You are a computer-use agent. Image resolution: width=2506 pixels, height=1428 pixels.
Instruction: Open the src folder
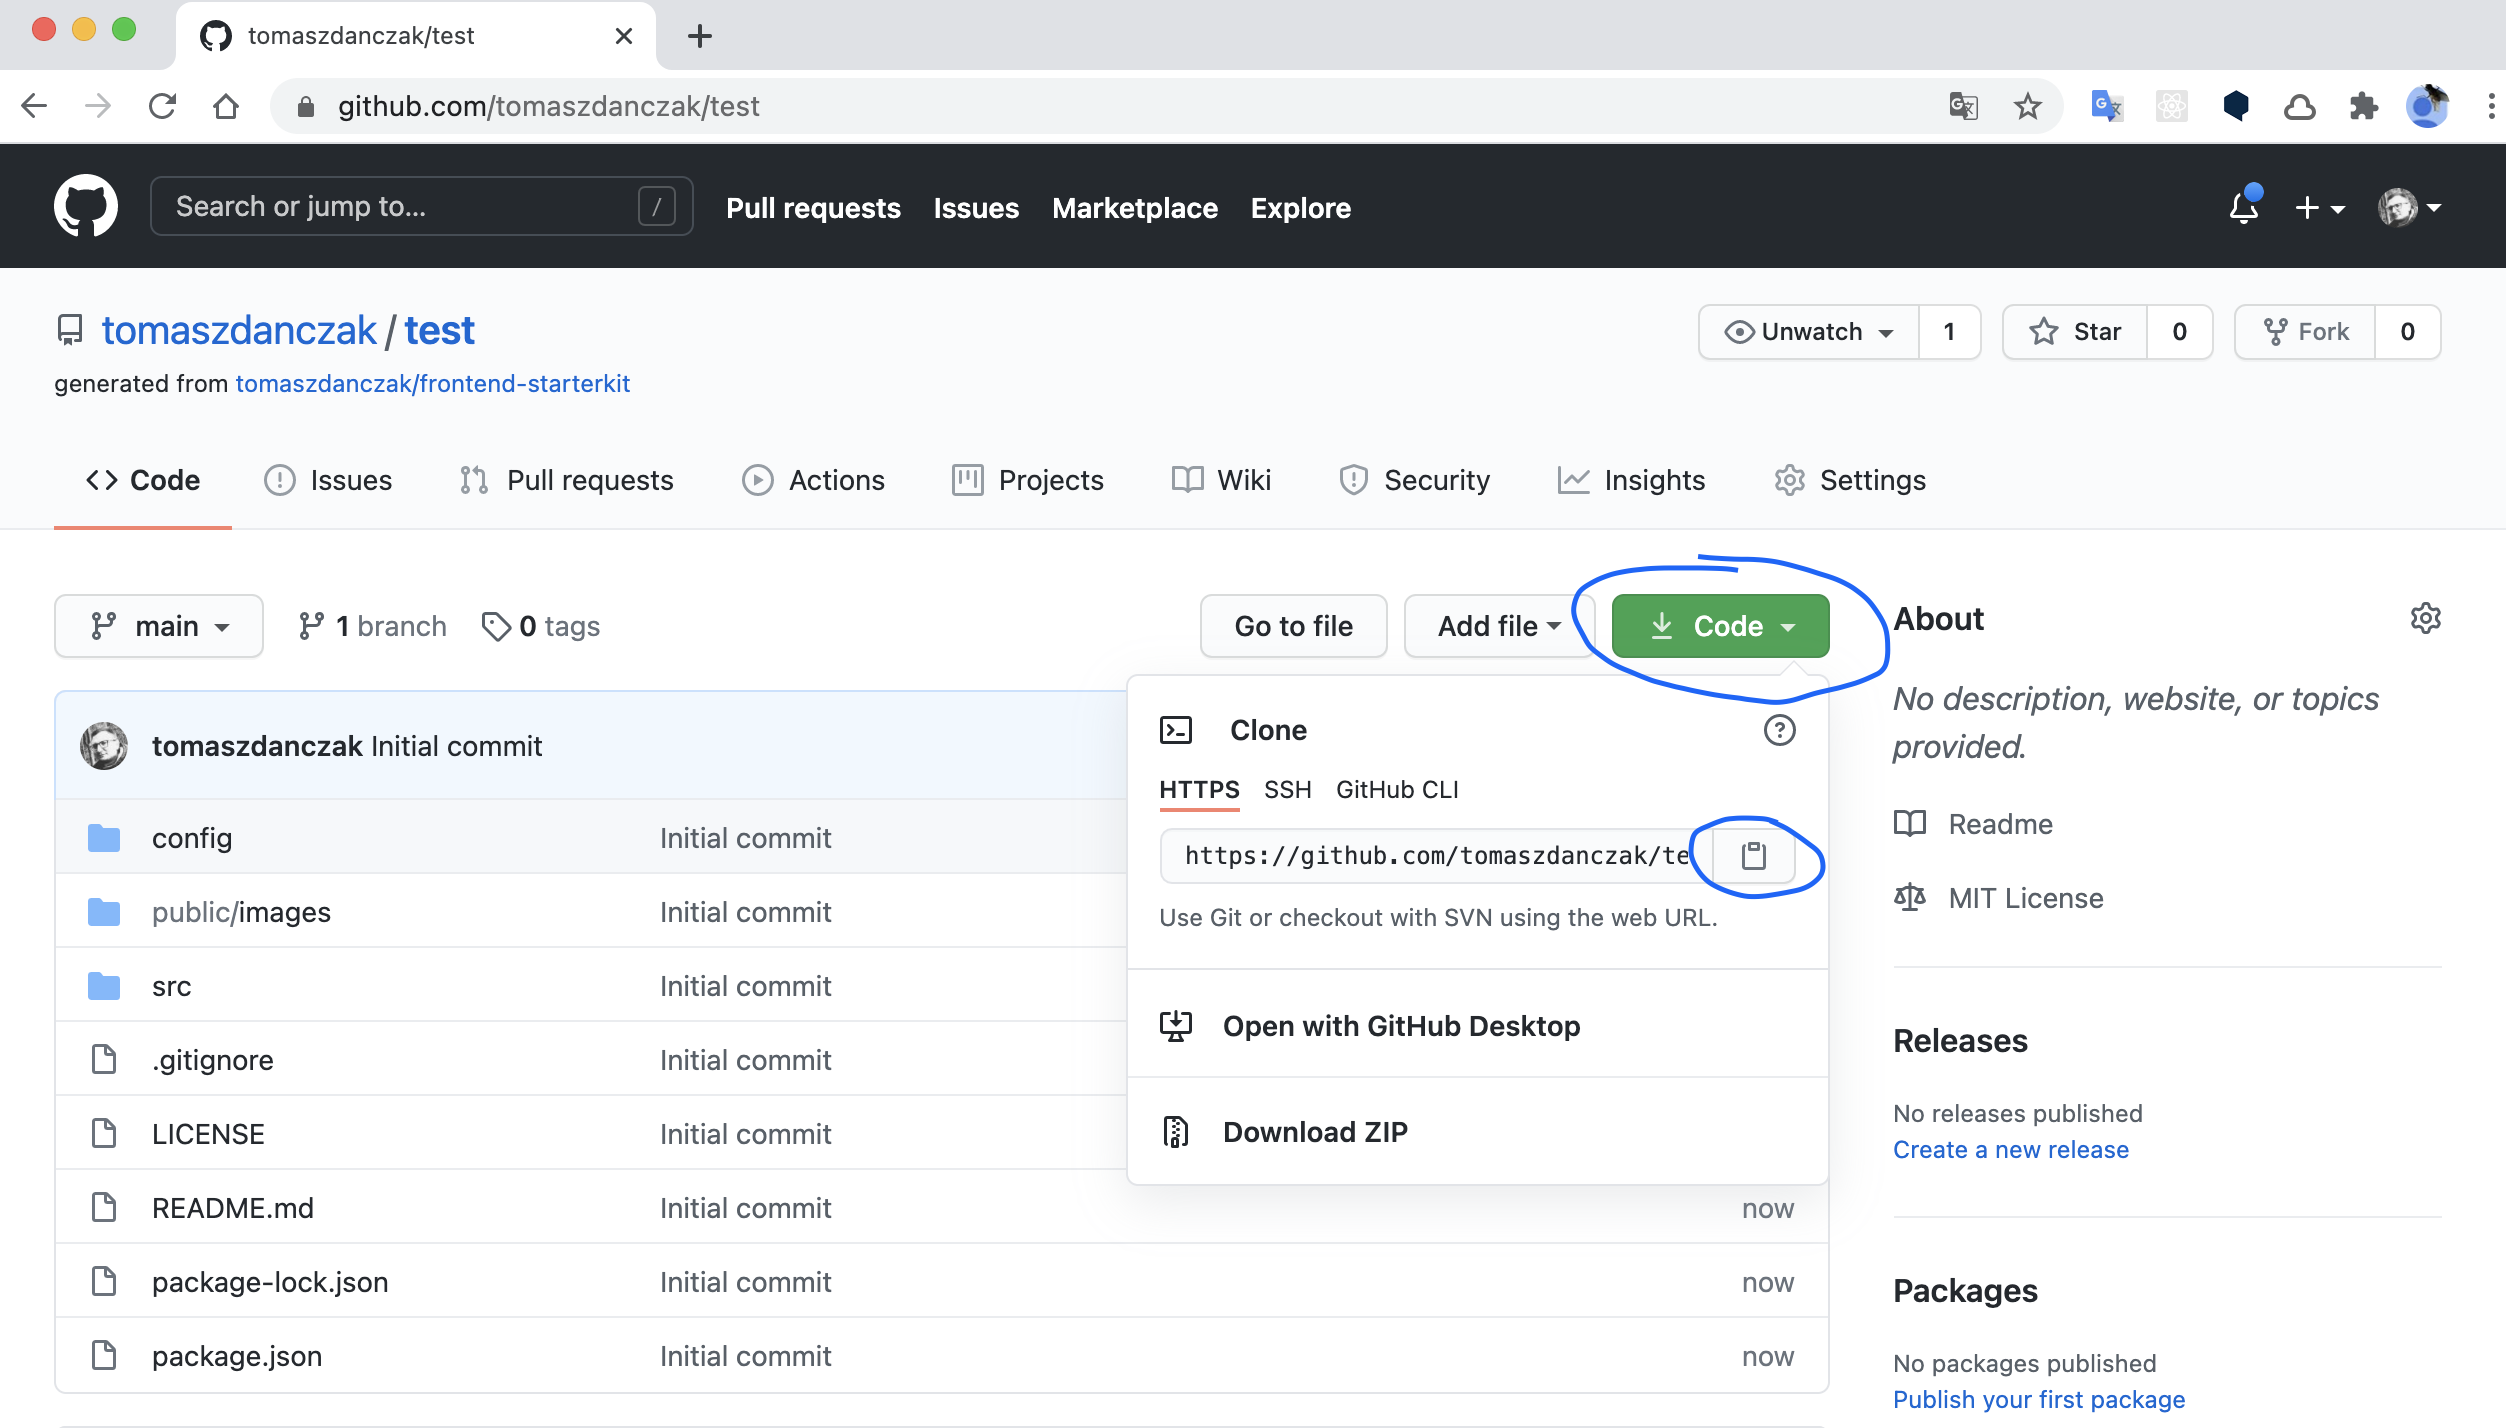[171, 986]
